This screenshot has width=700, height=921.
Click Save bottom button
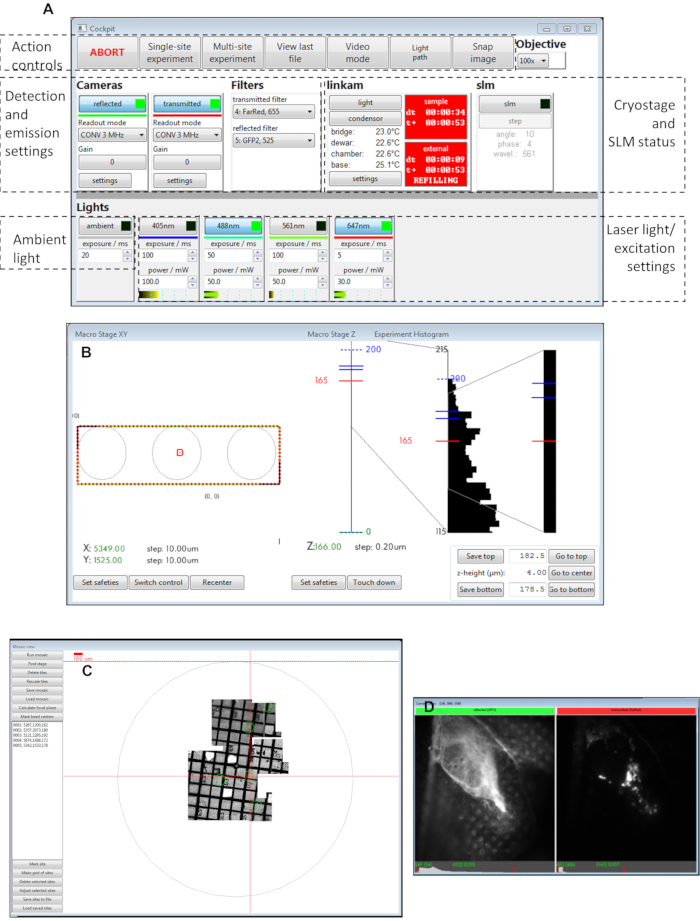[x=480, y=590]
